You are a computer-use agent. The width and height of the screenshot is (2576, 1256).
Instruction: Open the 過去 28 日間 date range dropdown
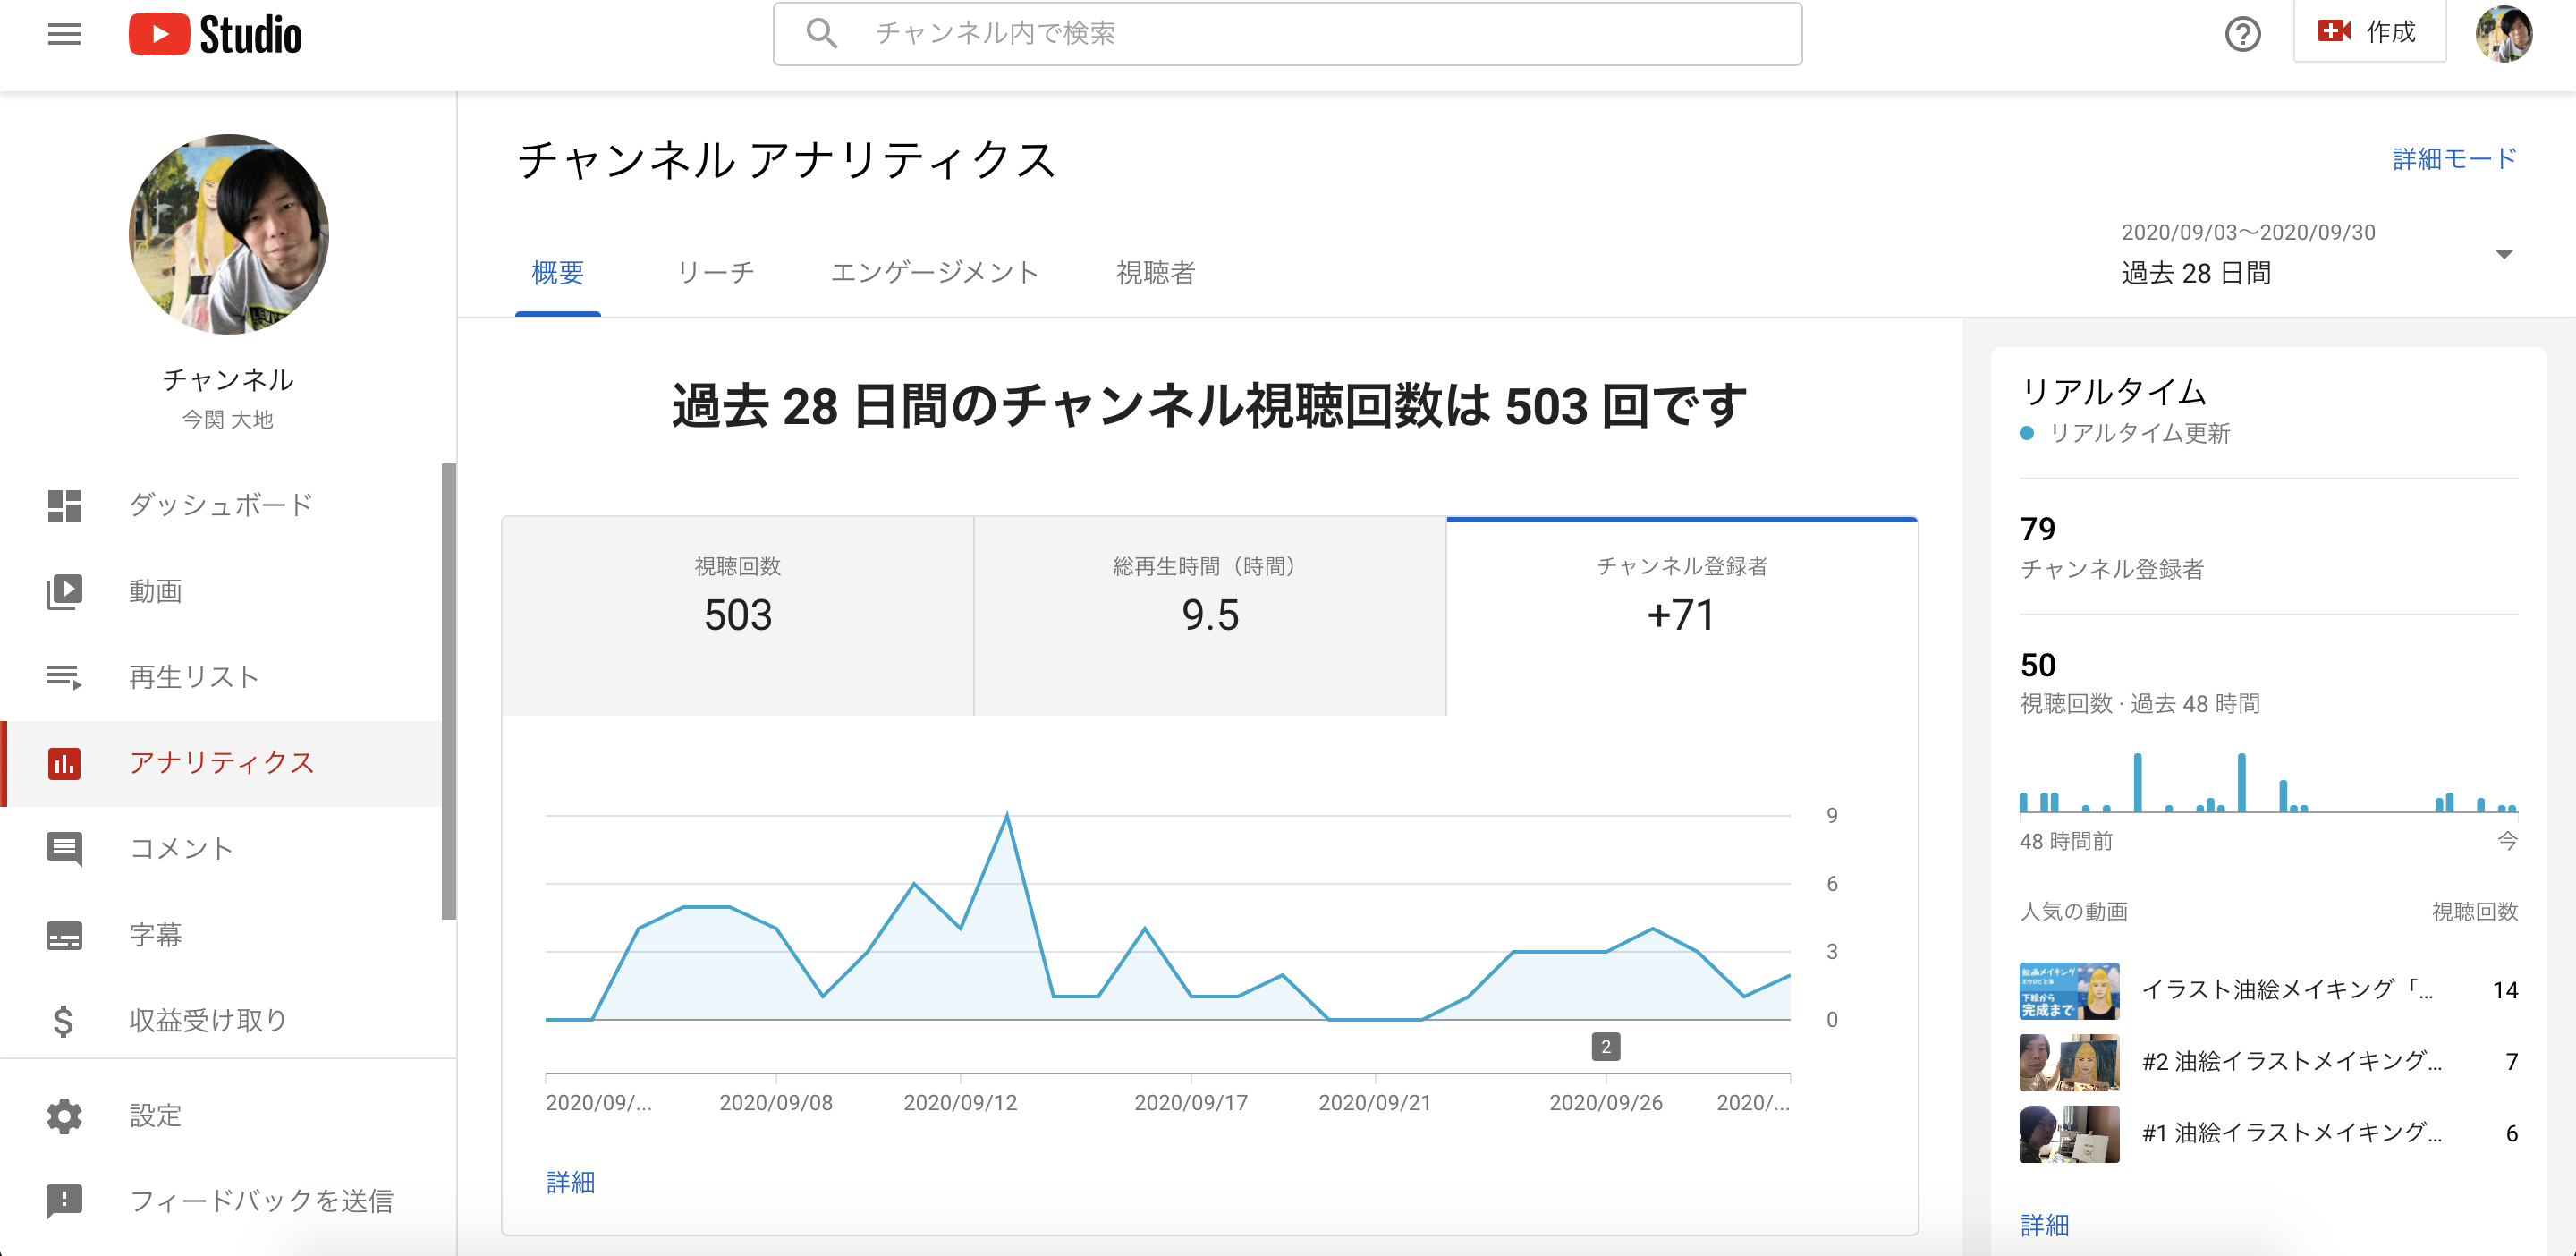click(x=2318, y=254)
